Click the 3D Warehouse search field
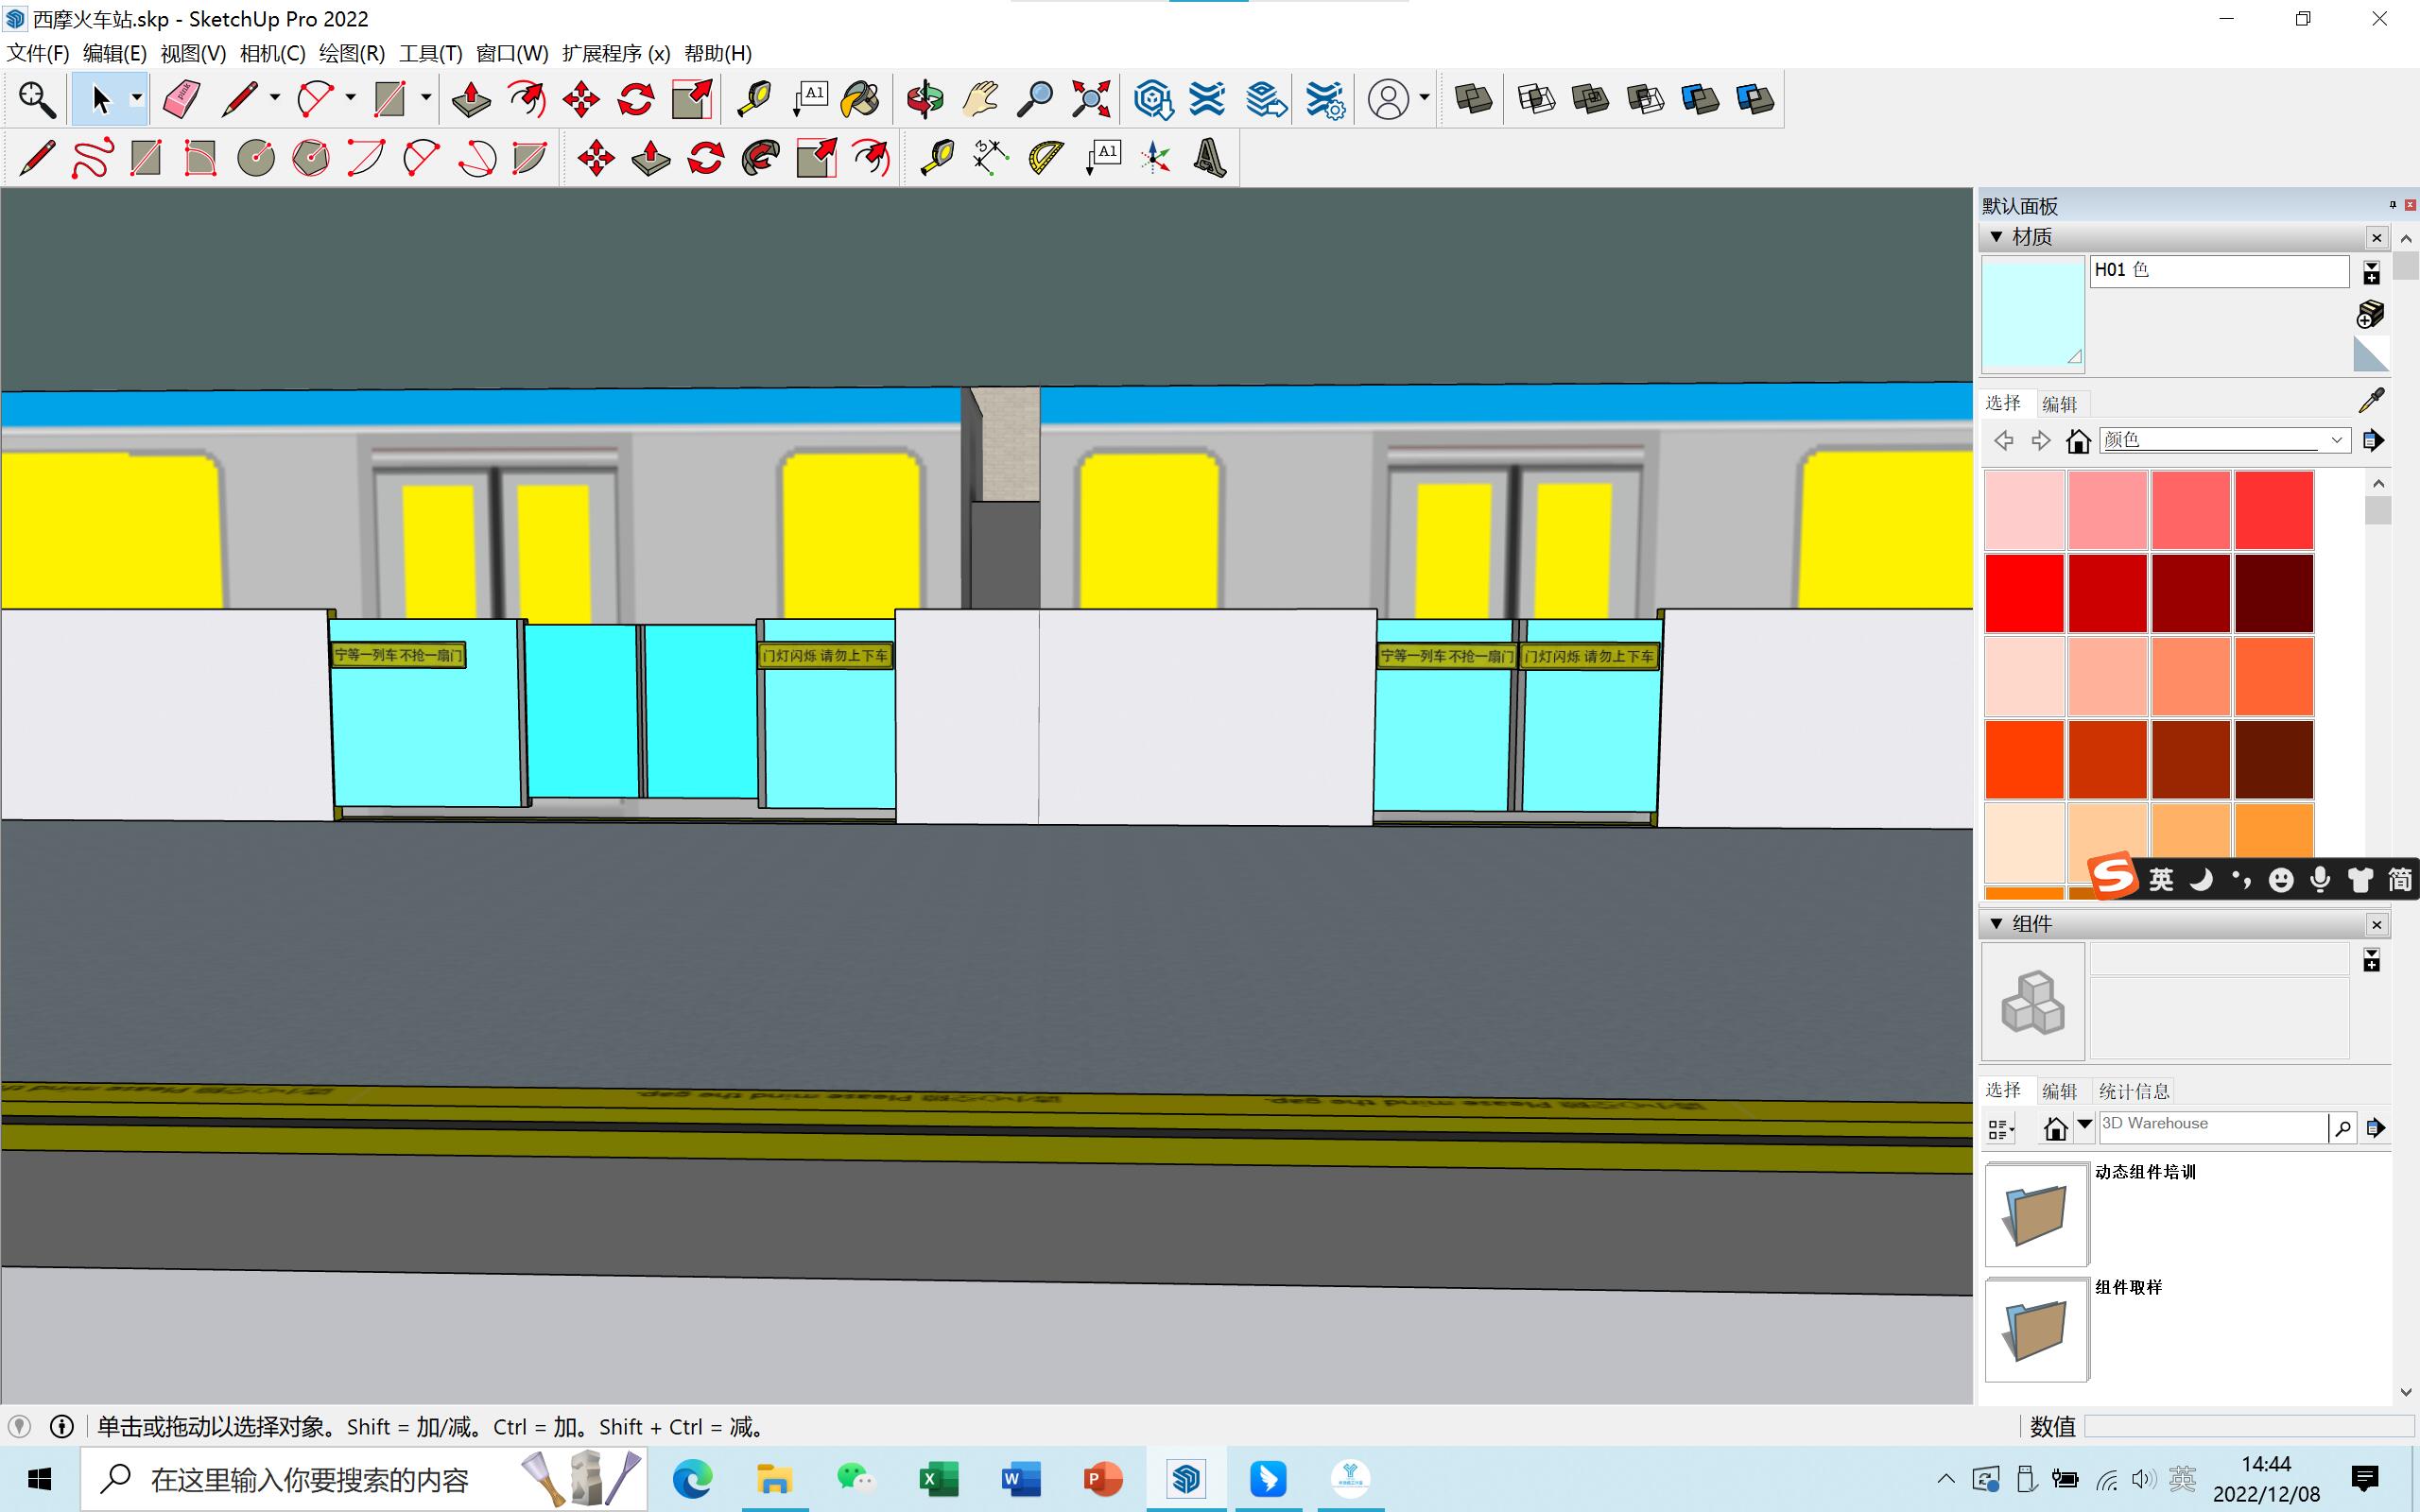 click(2213, 1126)
